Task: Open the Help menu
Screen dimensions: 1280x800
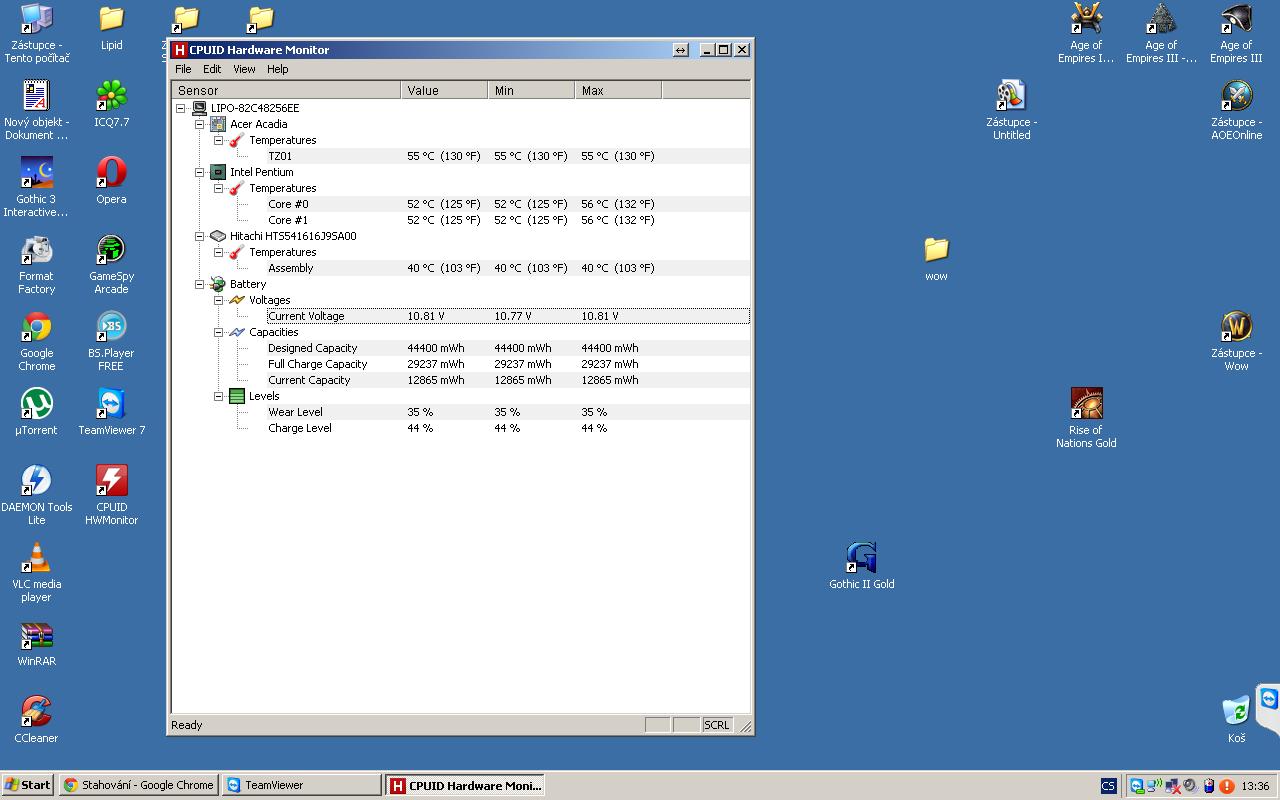Action: (x=277, y=69)
